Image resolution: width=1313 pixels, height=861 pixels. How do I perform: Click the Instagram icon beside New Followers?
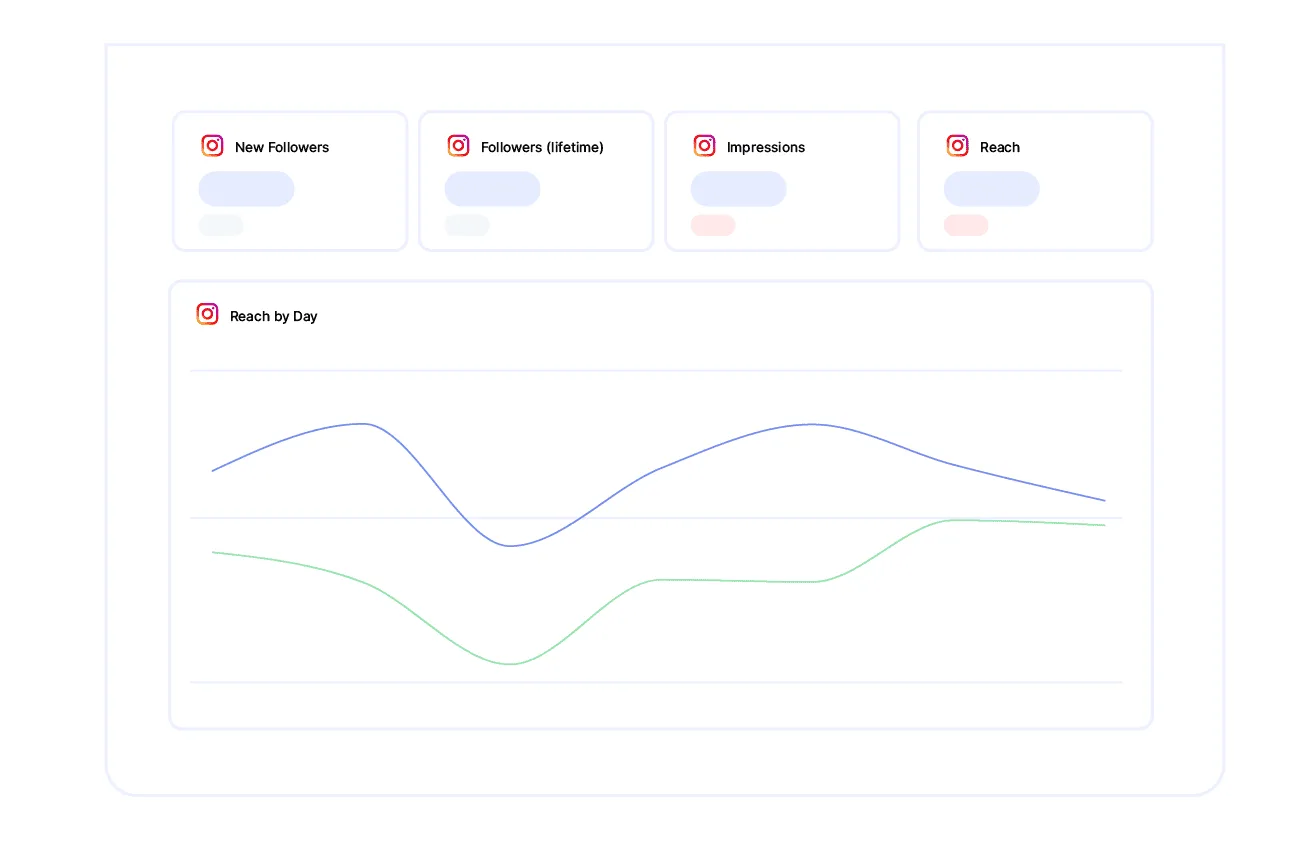[x=212, y=146]
